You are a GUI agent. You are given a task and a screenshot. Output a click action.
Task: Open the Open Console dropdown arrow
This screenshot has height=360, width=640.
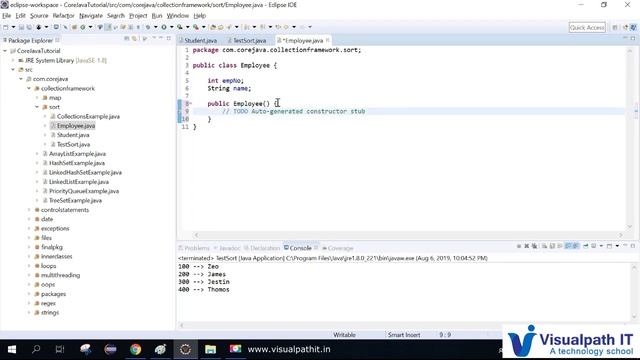(x=617, y=246)
